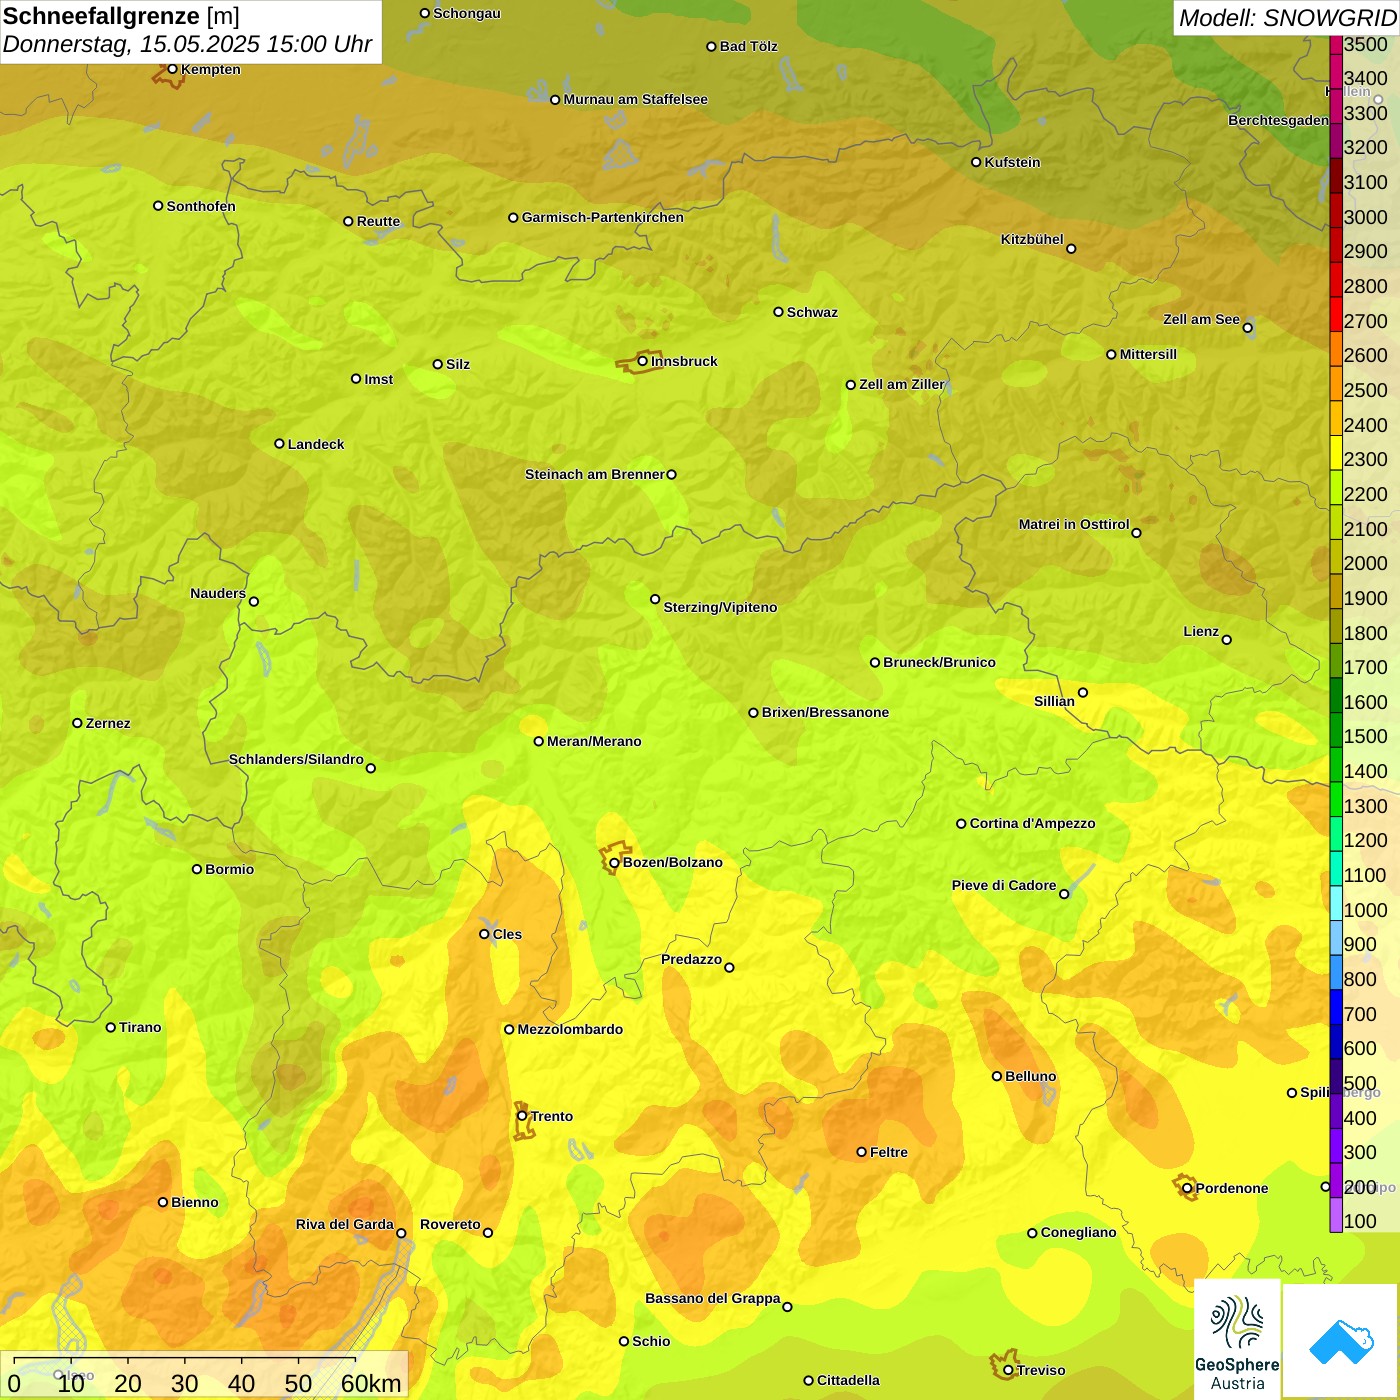Click the Nauders label

(x=218, y=593)
